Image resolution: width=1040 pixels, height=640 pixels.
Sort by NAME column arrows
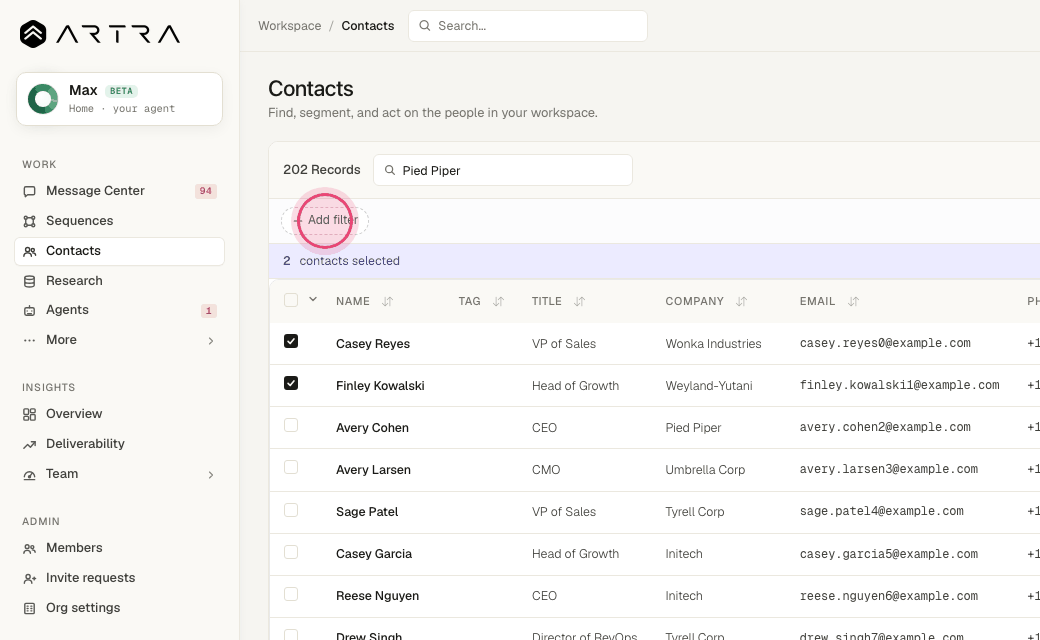(x=387, y=302)
